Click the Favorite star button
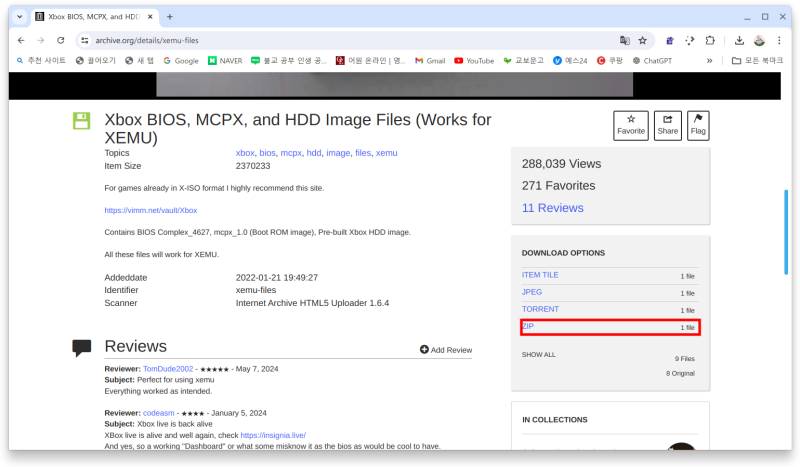The image size is (800, 467). coord(631,126)
